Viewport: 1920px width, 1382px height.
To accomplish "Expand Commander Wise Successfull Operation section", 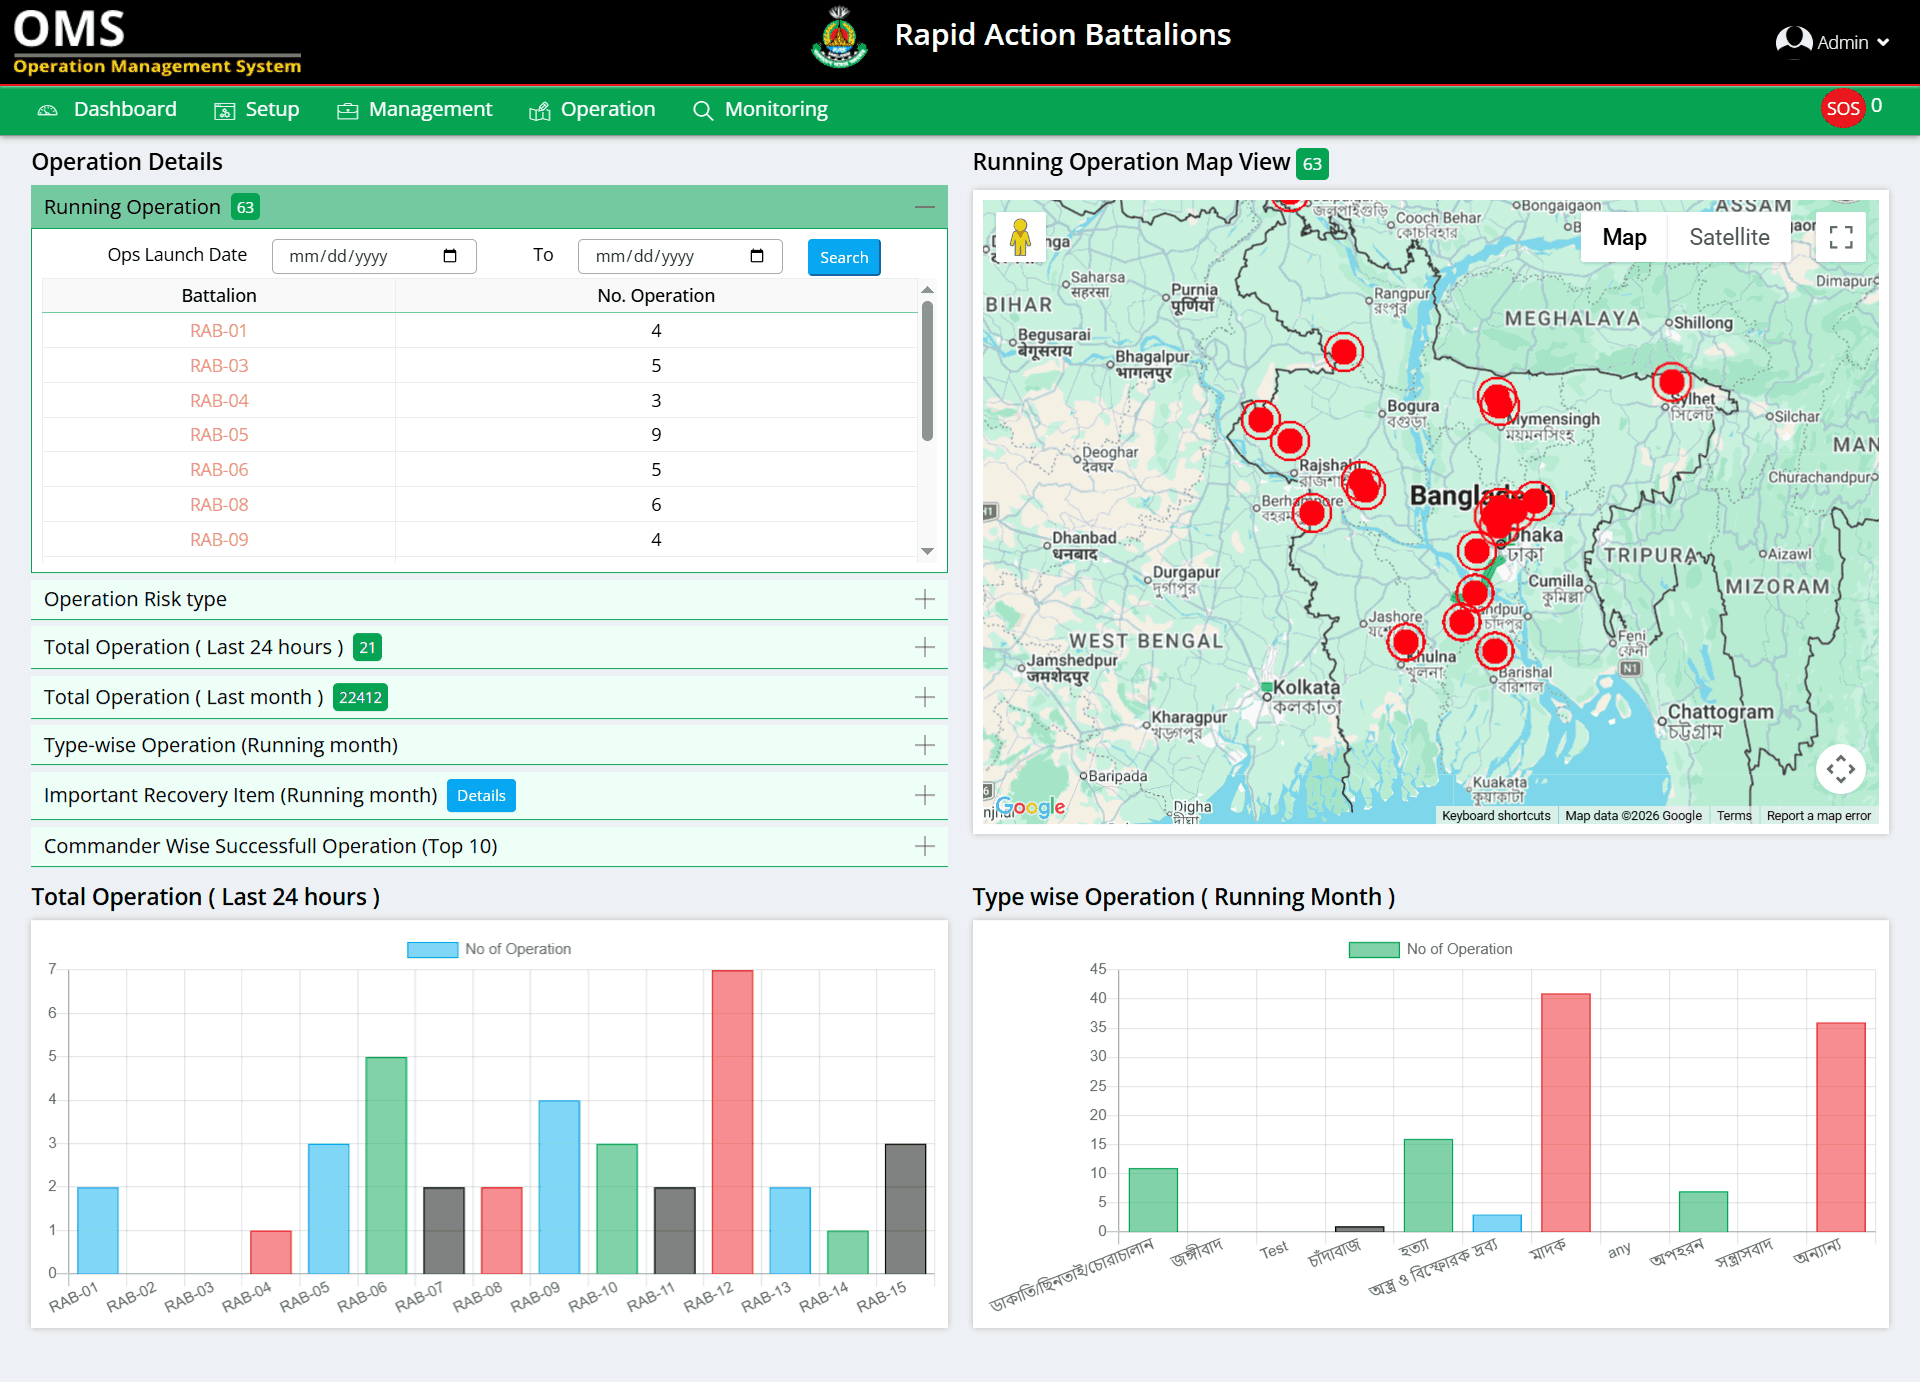I will tap(924, 846).
